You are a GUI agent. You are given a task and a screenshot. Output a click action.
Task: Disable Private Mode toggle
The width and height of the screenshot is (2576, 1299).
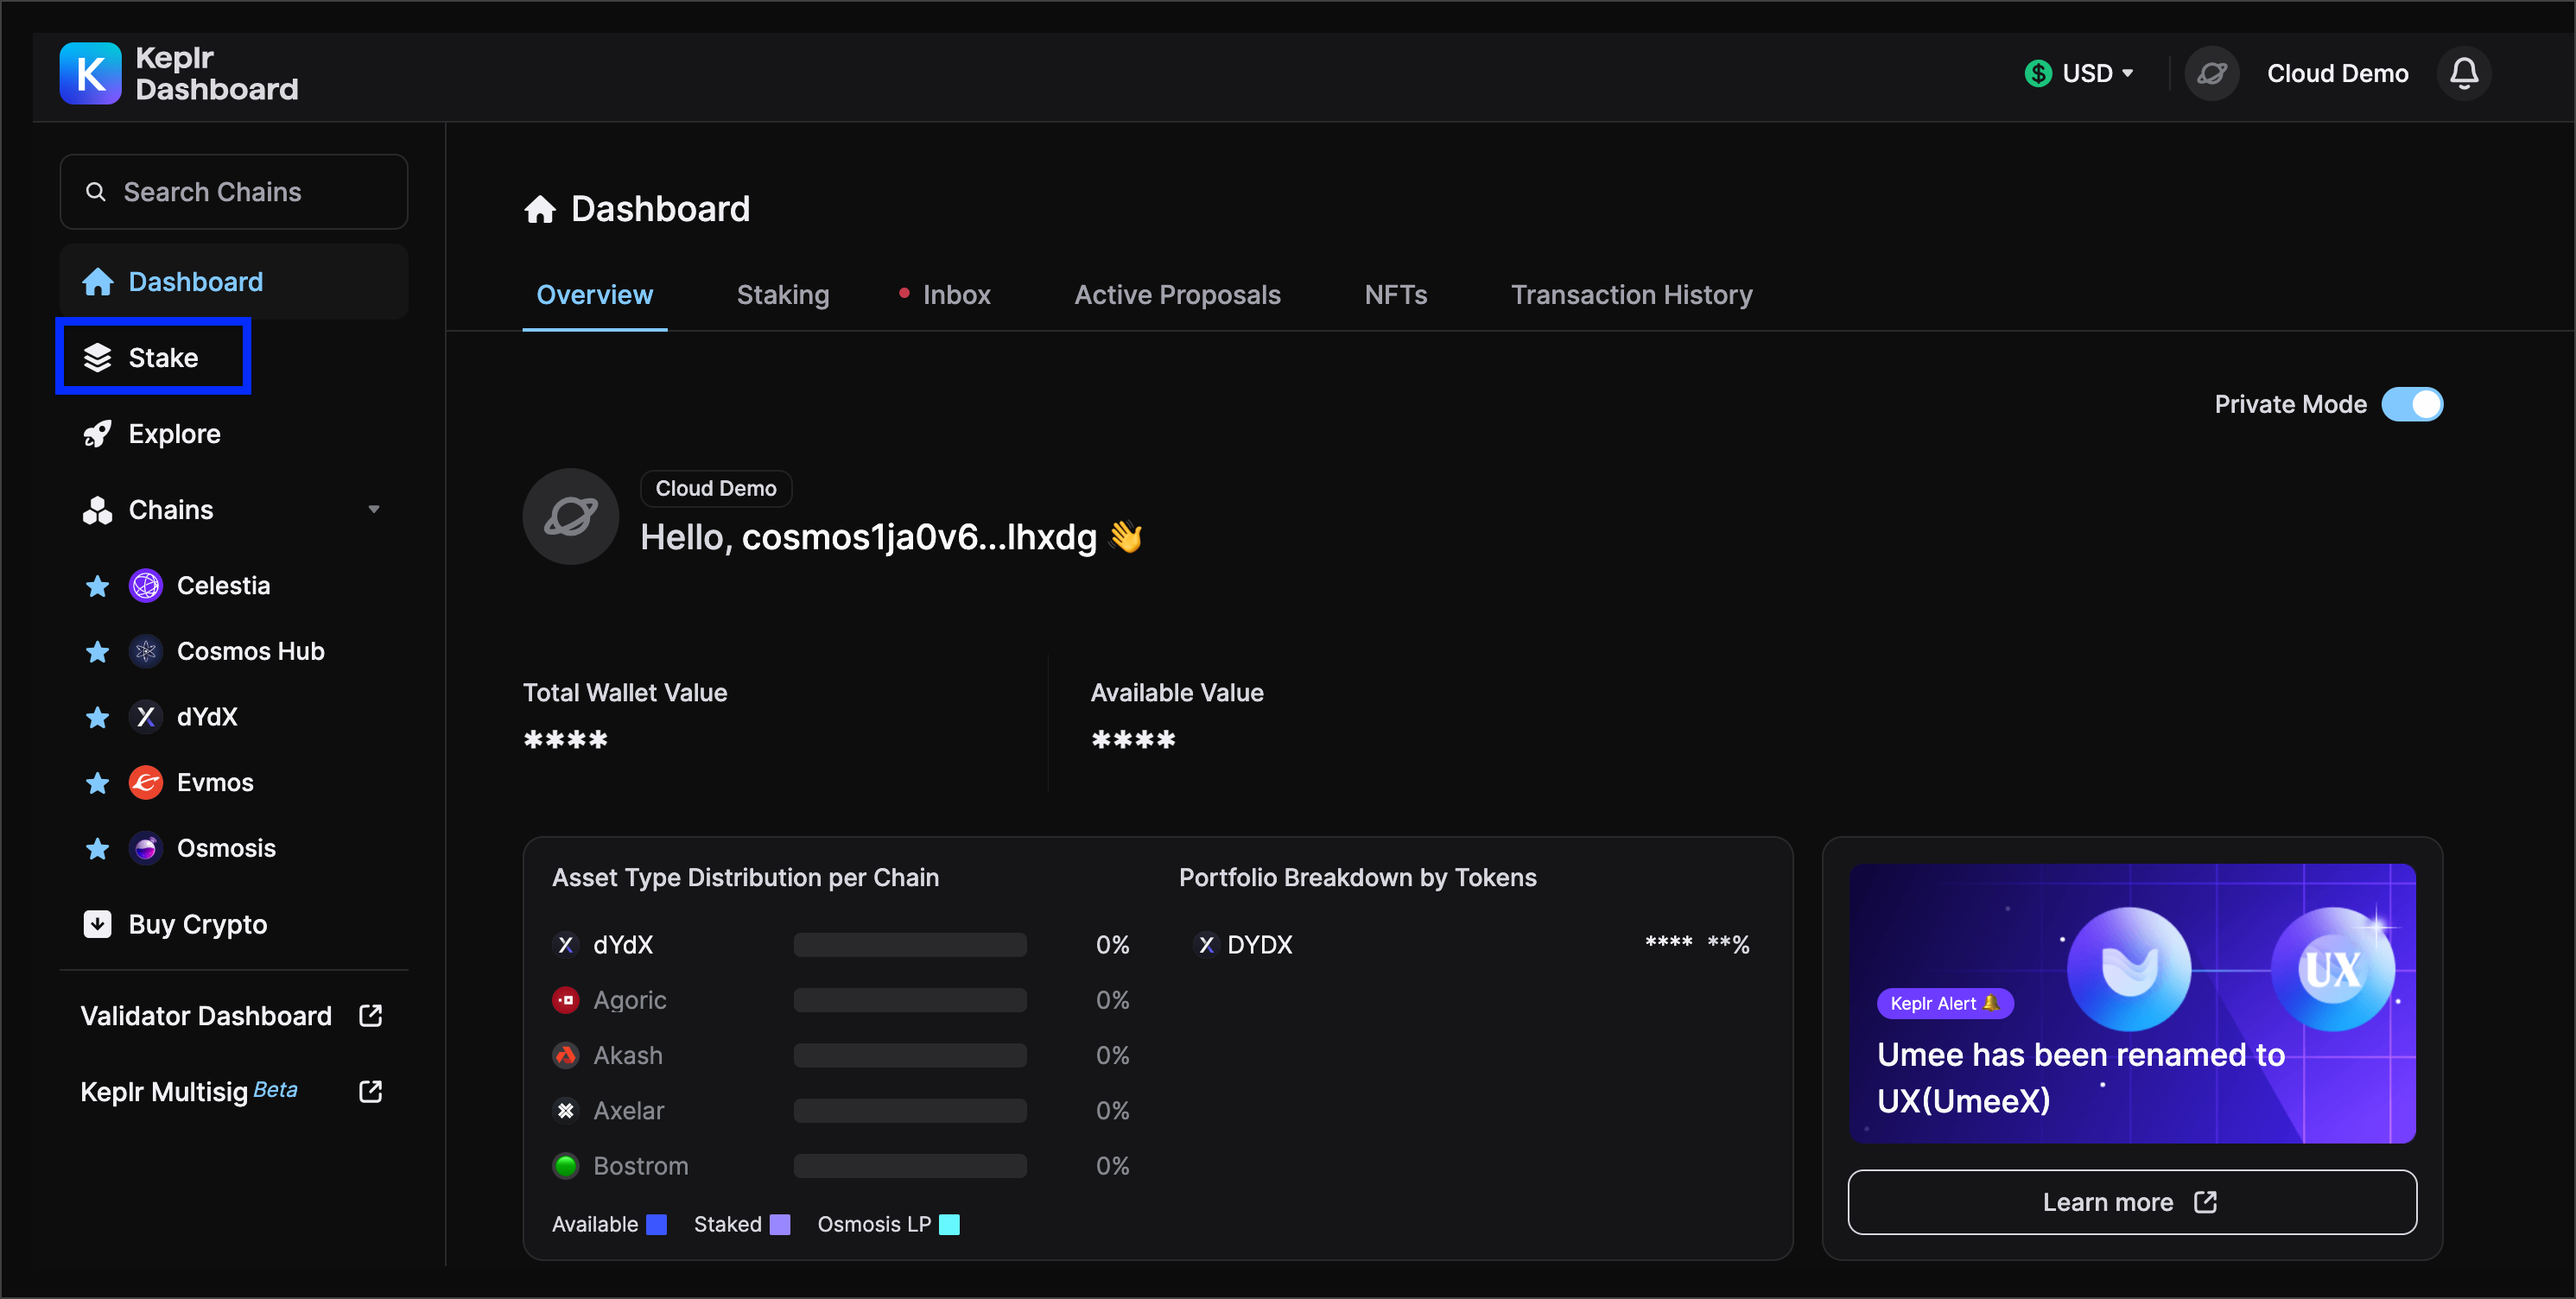2411,404
